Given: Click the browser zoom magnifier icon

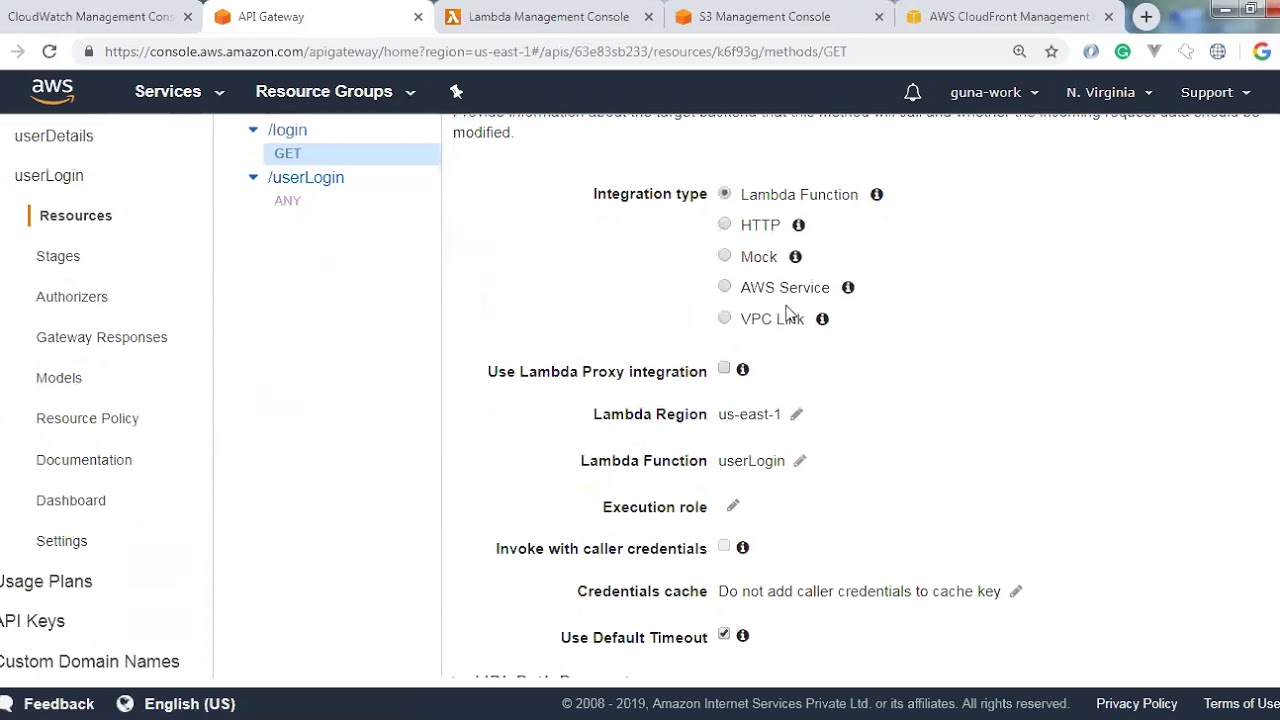Looking at the screenshot, I should pos(1019,51).
